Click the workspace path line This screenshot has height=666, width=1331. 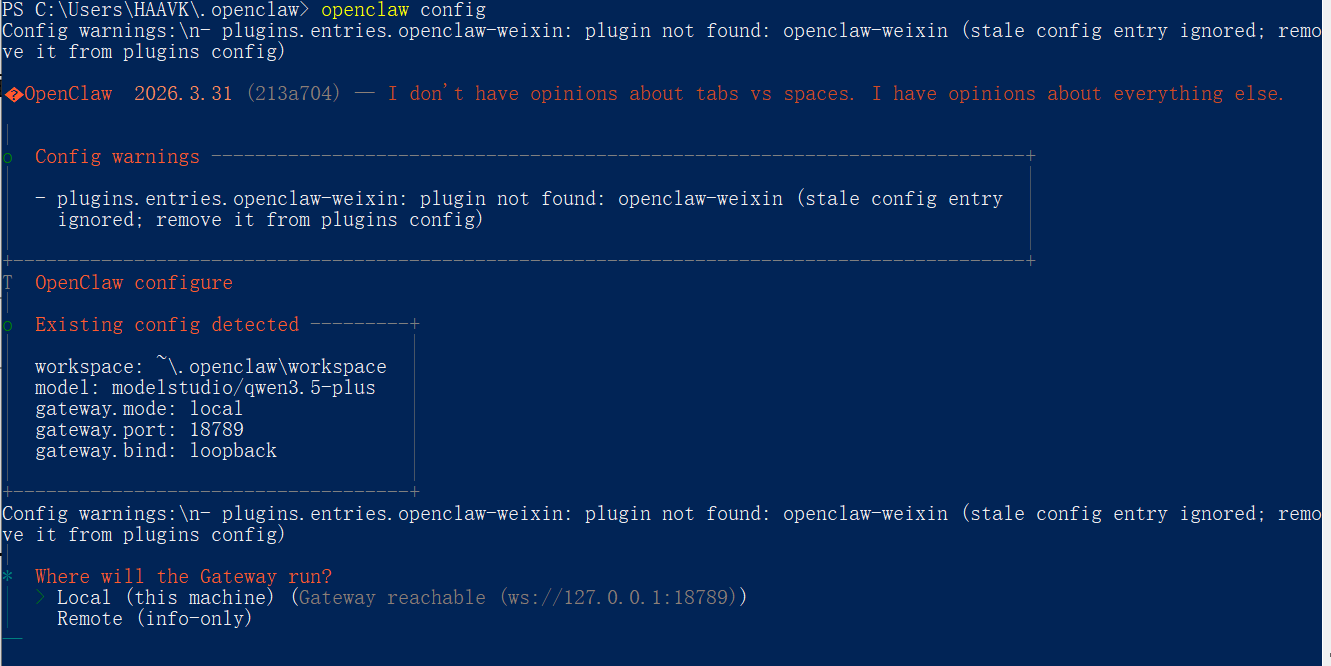210,367
